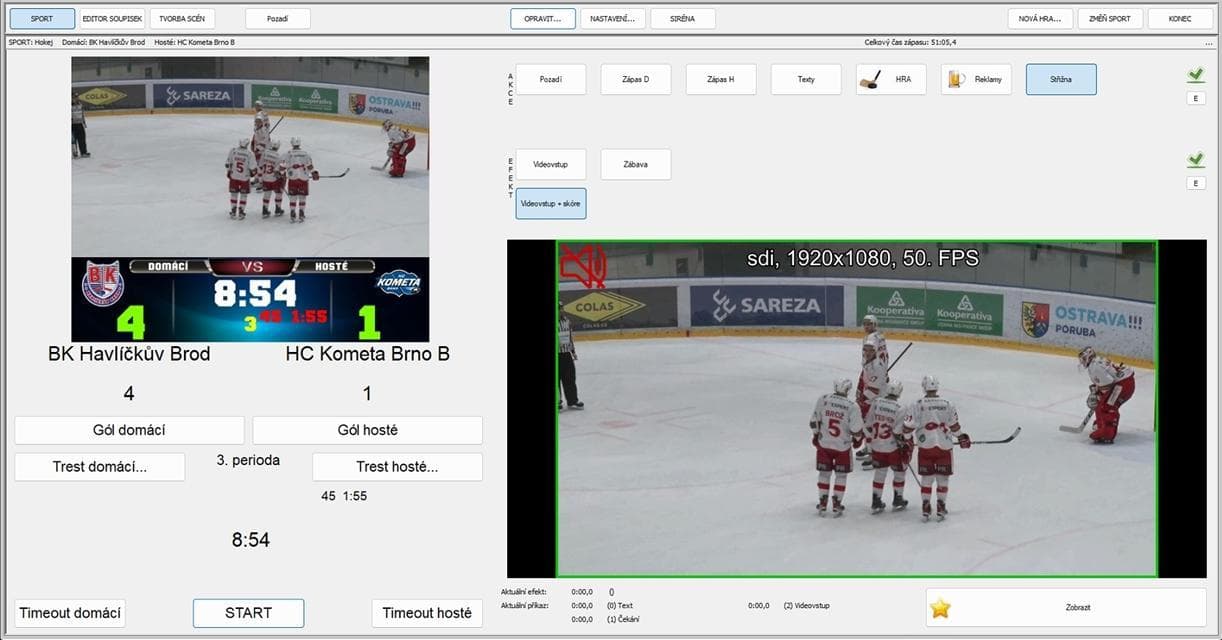Click the muted speaker icon on video preview

click(x=583, y=266)
